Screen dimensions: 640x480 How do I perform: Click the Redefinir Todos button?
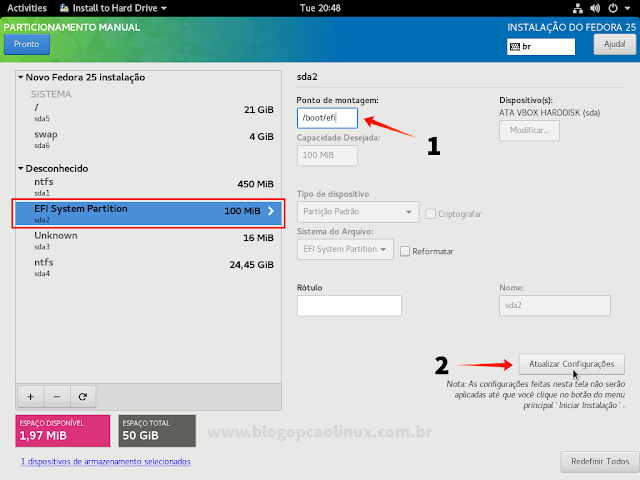pos(600,461)
